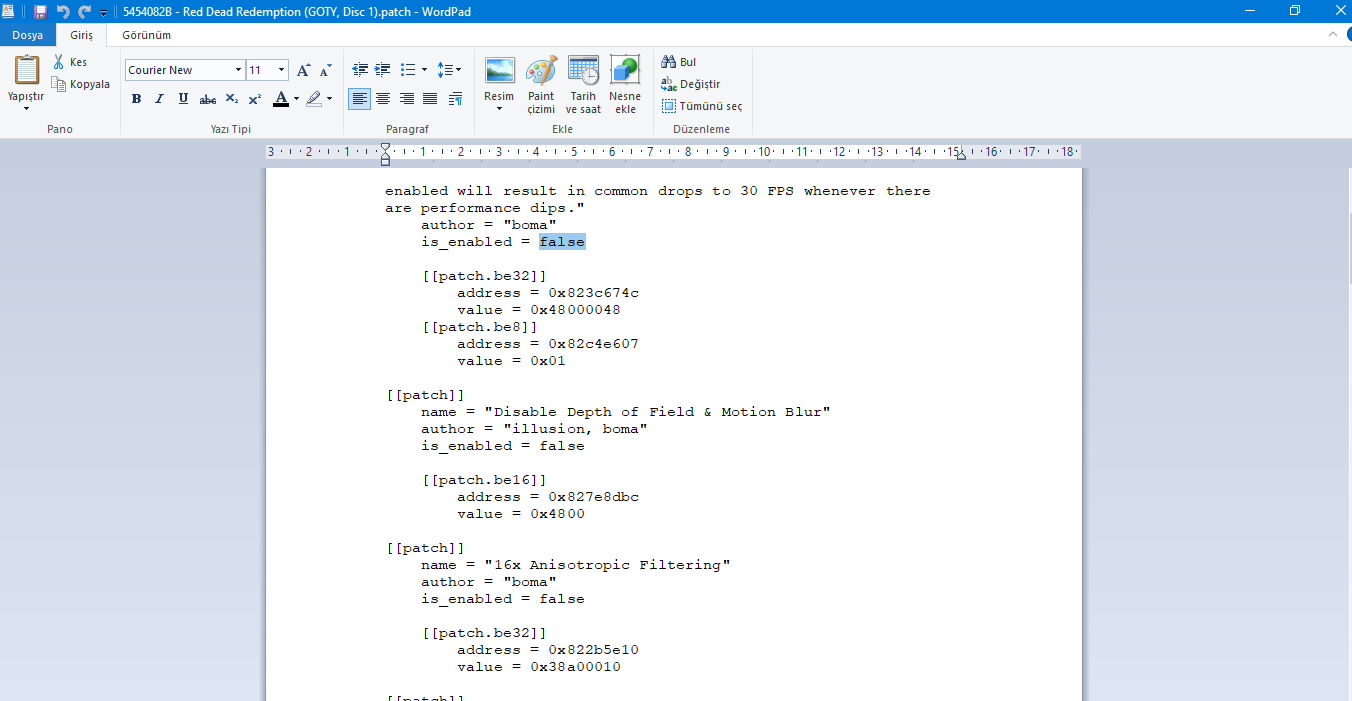The width and height of the screenshot is (1352, 701).
Task: Click the line address = 0x823c674c
Action: click(x=548, y=293)
